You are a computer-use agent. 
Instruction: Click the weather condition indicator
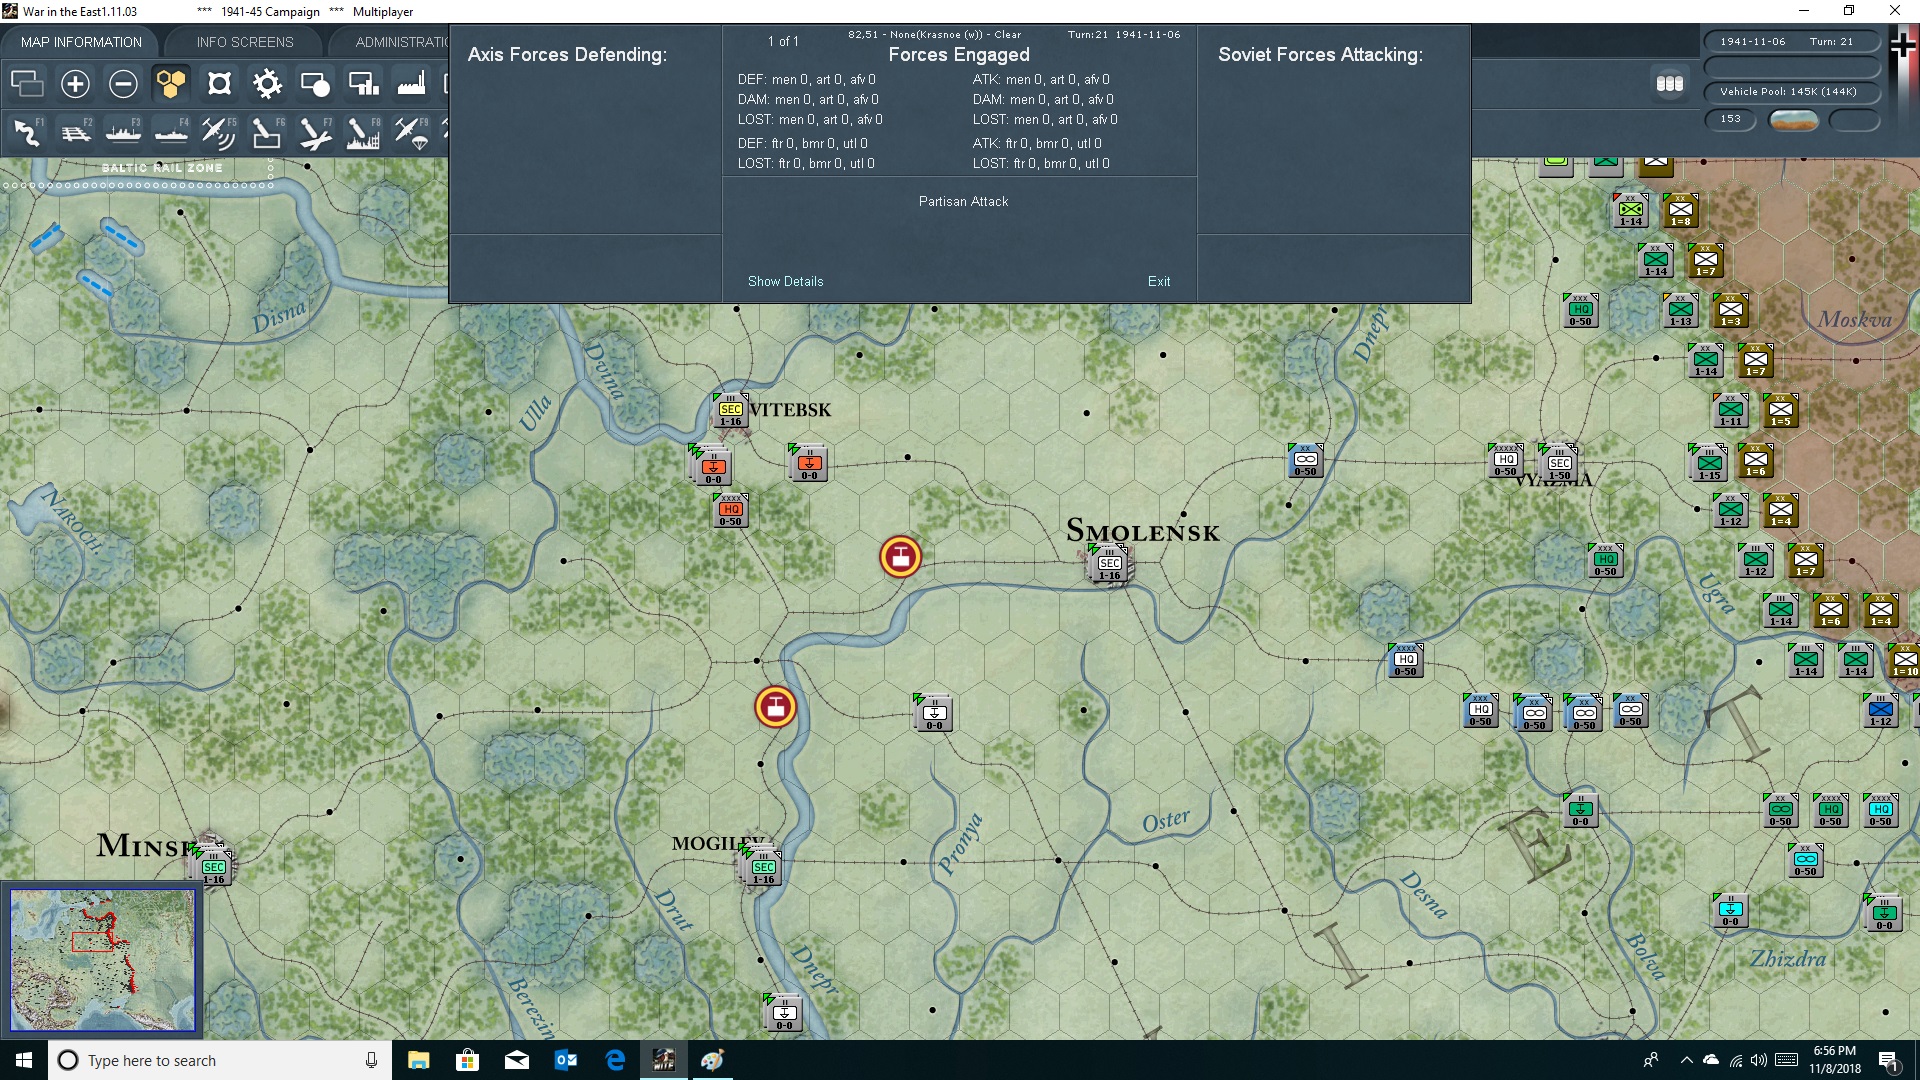(1793, 120)
